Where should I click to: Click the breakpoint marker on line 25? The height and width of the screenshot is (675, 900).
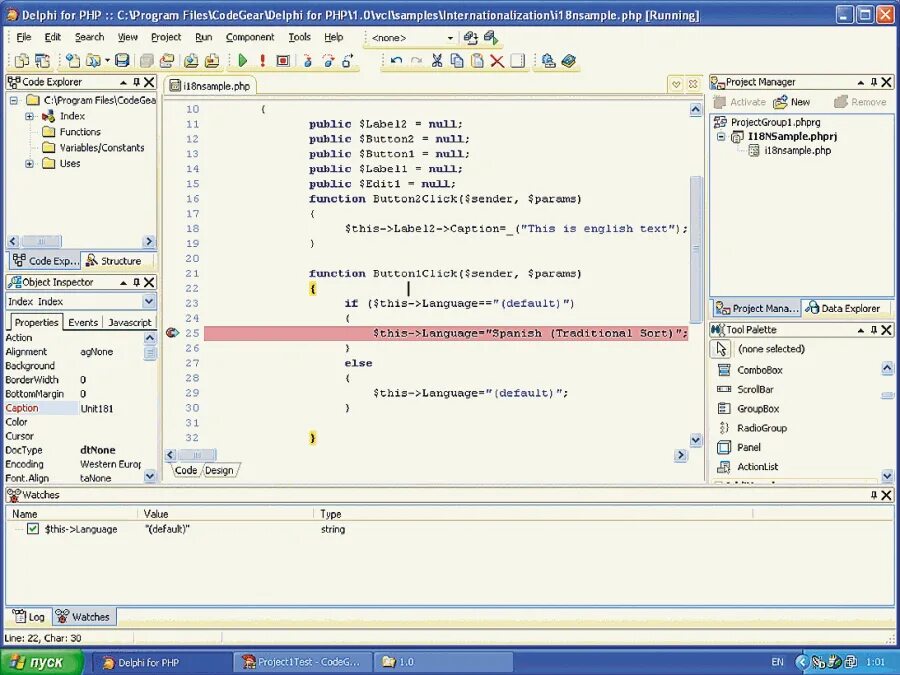coord(172,333)
